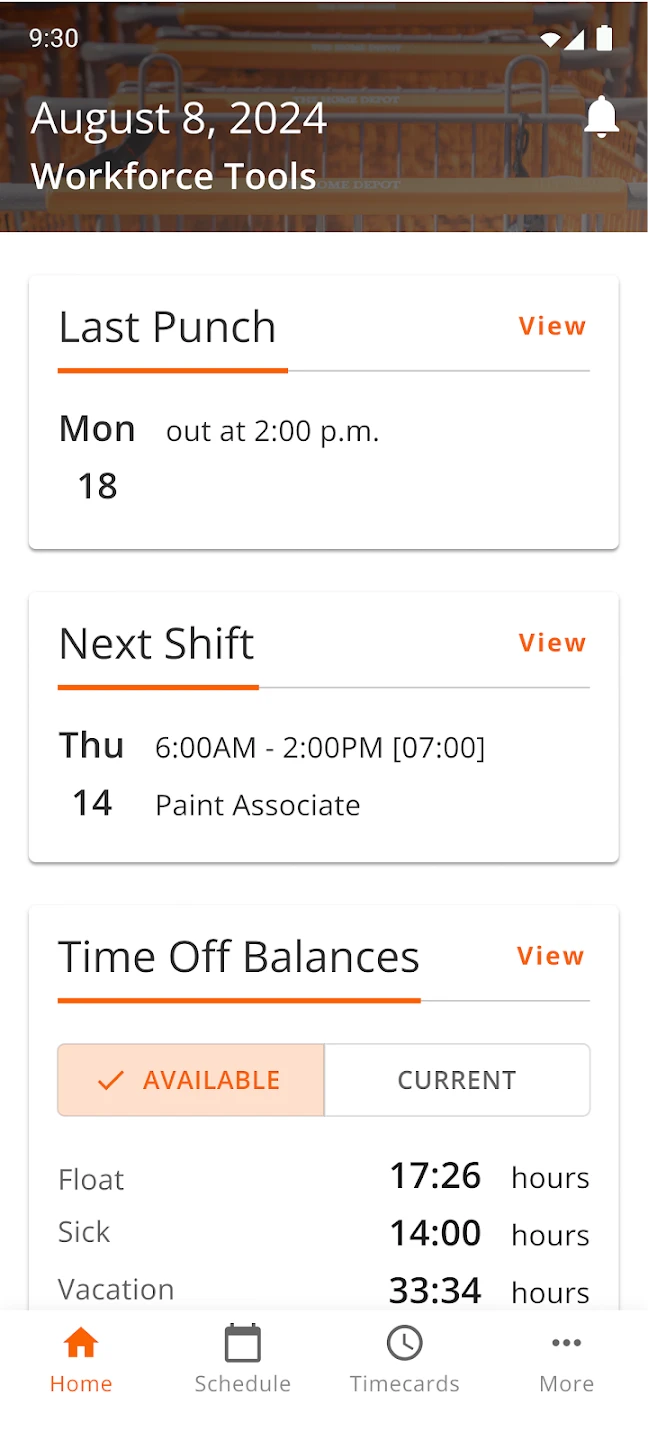Viewport: 648px width, 1440px height.
Task: Tap the cellular signal icon
Action: click(x=574, y=39)
